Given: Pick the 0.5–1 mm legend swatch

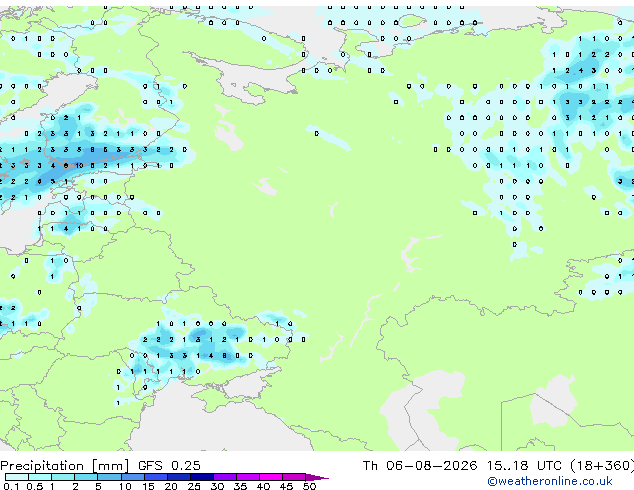Looking at the screenshot, I should tap(40, 477).
